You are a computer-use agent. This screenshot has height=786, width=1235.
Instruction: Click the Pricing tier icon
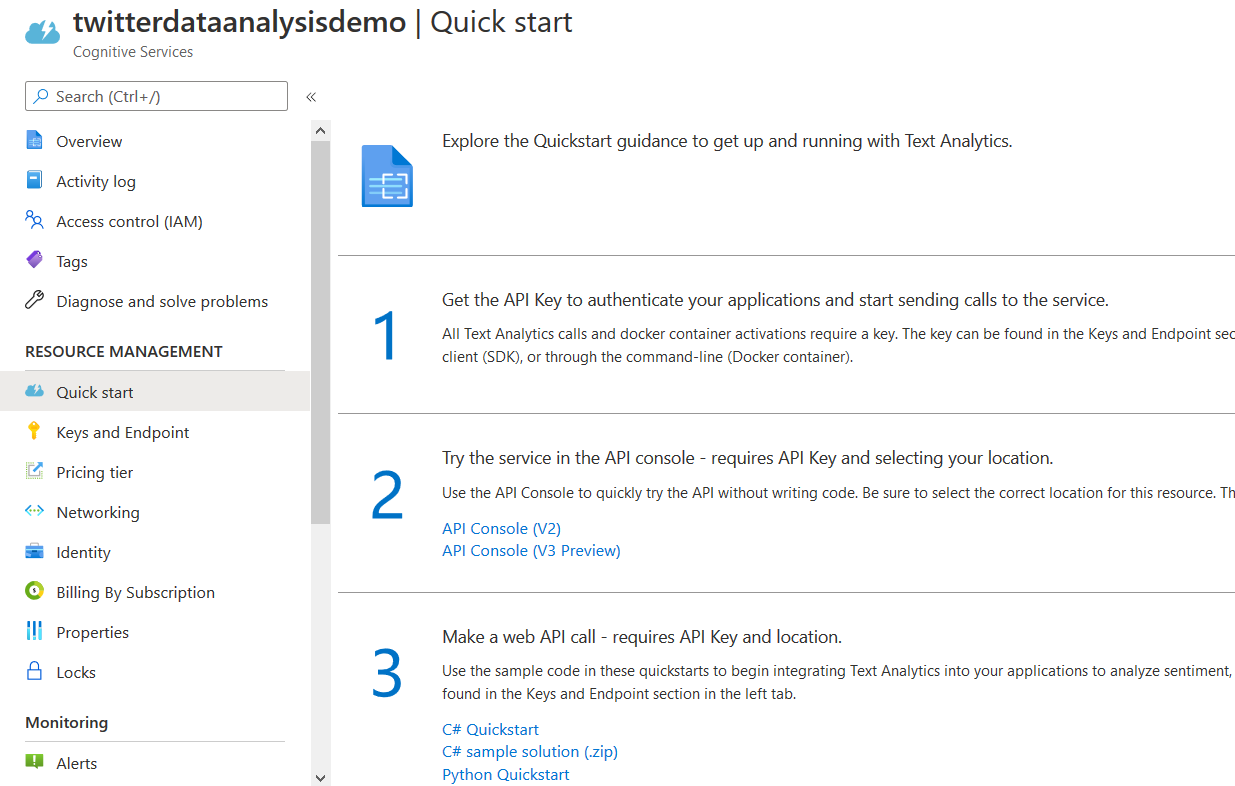(x=35, y=472)
